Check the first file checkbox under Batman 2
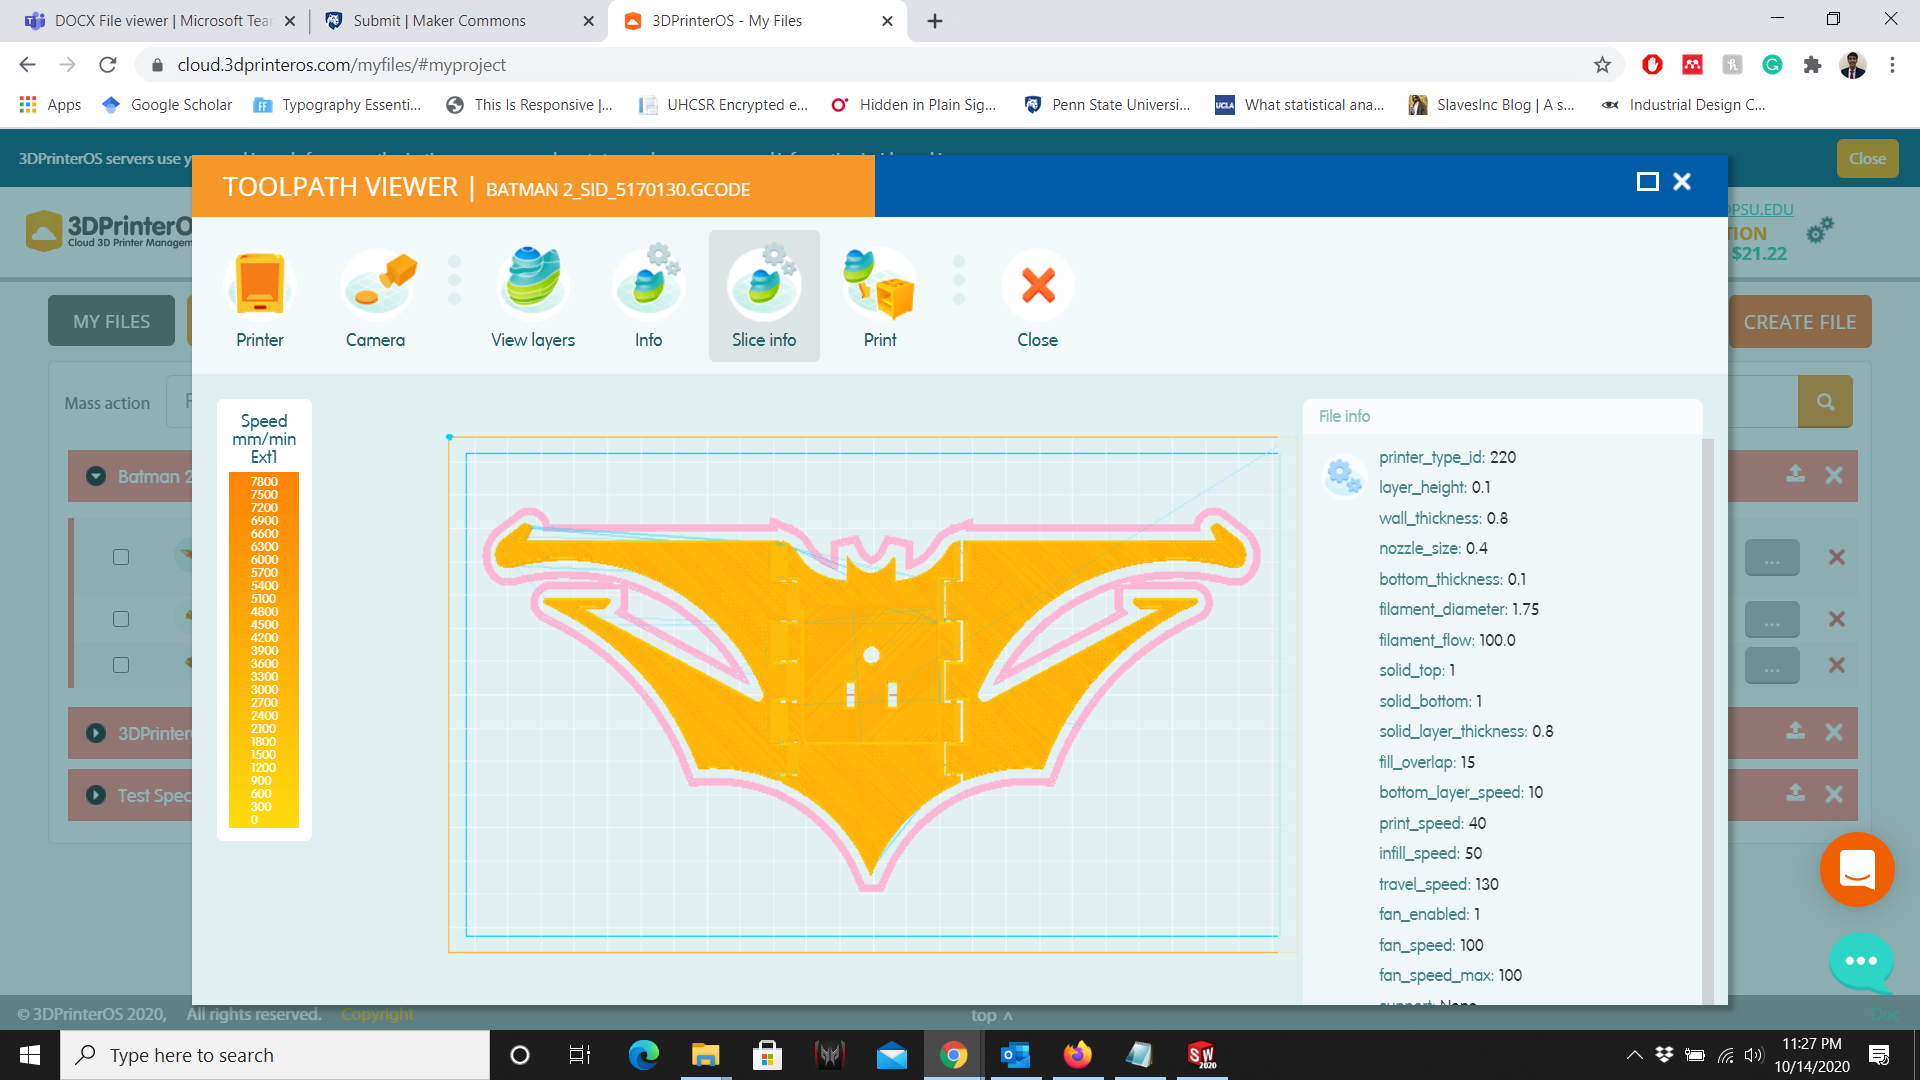 (x=121, y=557)
